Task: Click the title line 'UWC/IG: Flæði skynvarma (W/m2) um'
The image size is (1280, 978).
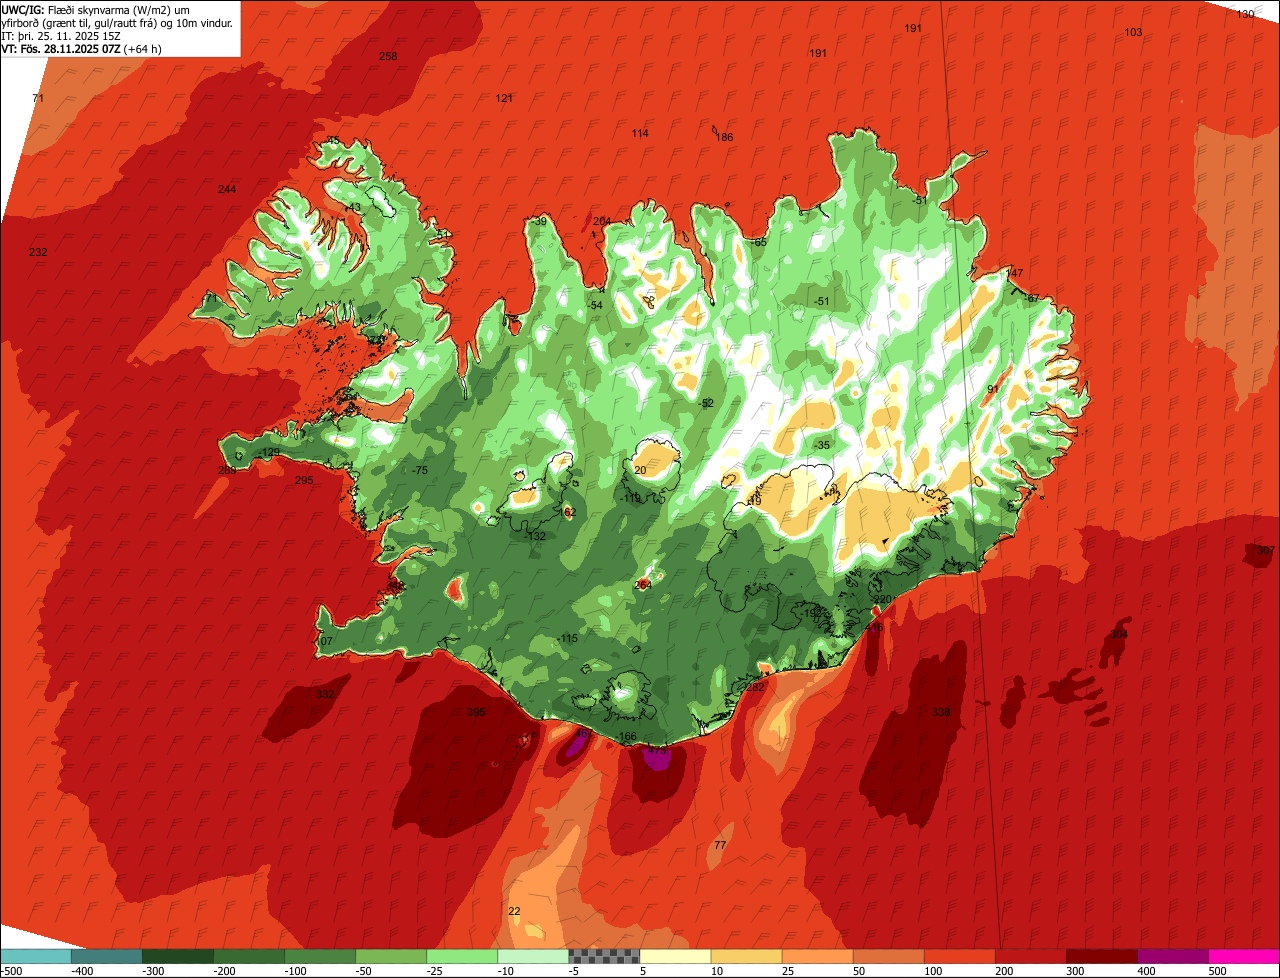Action: click(x=96, y=9)
